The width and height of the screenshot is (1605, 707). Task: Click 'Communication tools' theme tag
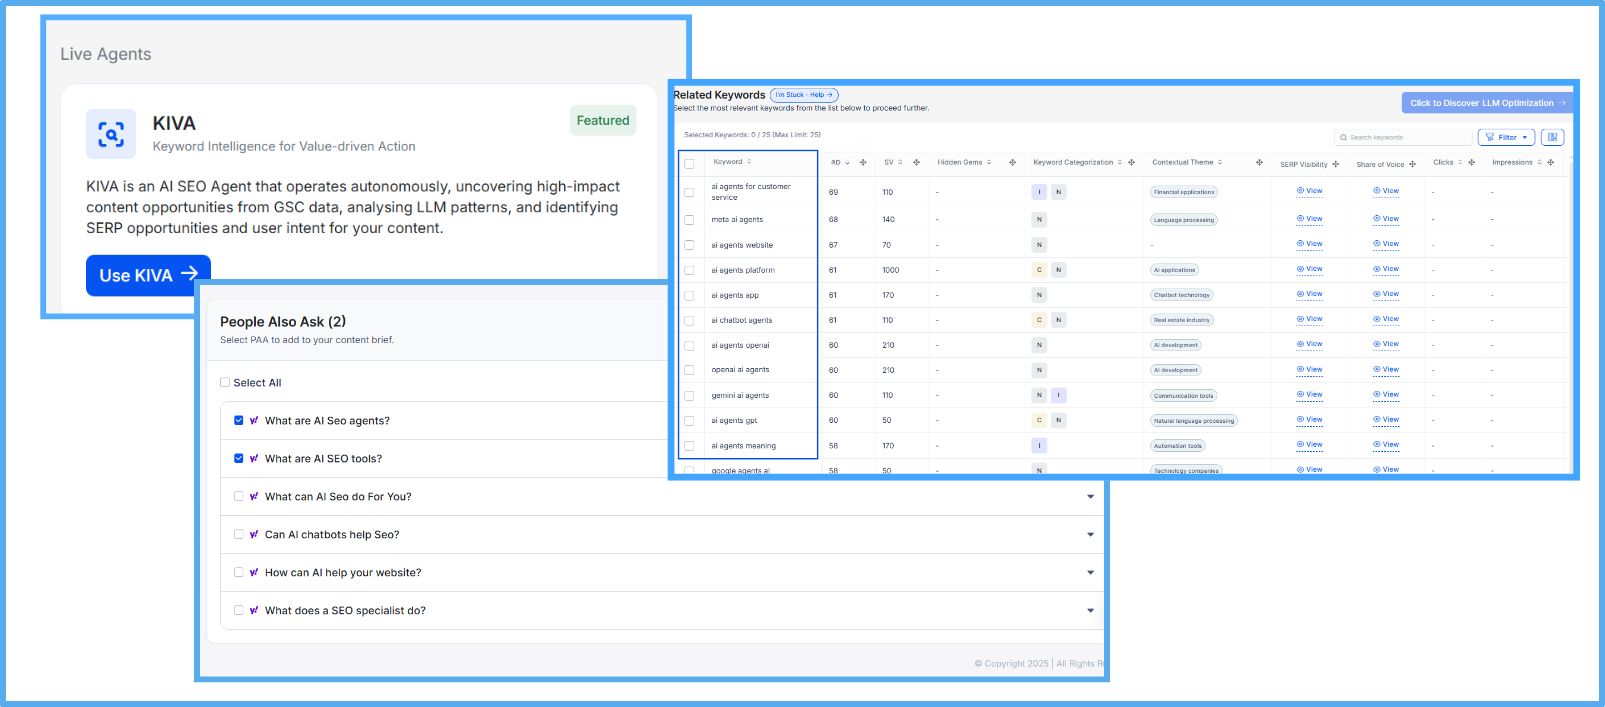click(1184, 396)
